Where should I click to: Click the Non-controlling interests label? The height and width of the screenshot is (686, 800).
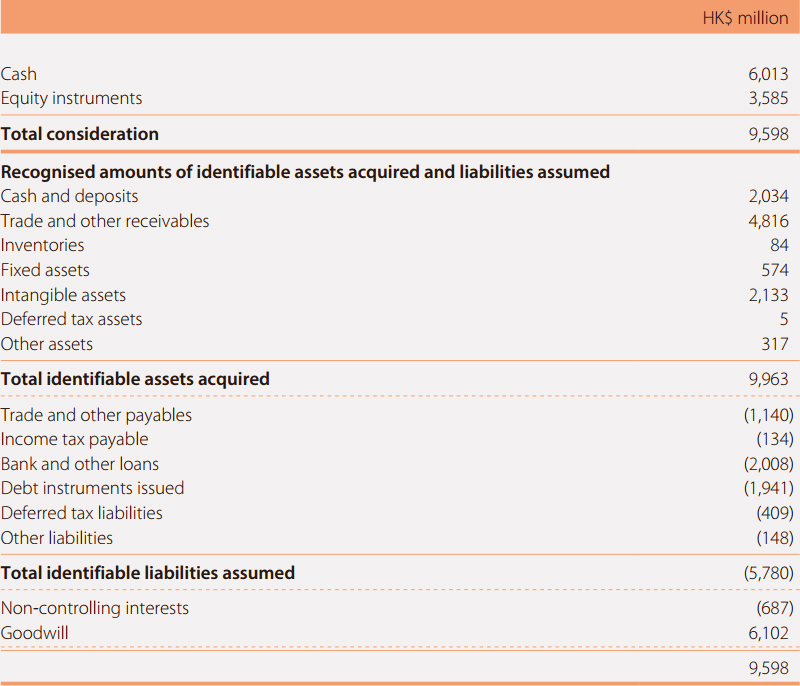click(x=95, y=608)
